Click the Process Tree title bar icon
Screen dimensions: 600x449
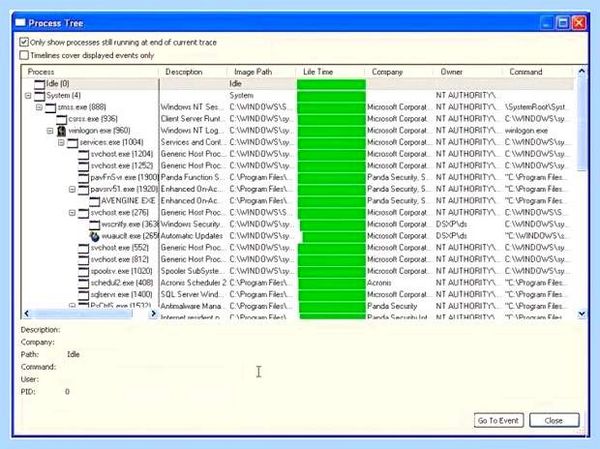pyautogui.click(x=21, y=23)
